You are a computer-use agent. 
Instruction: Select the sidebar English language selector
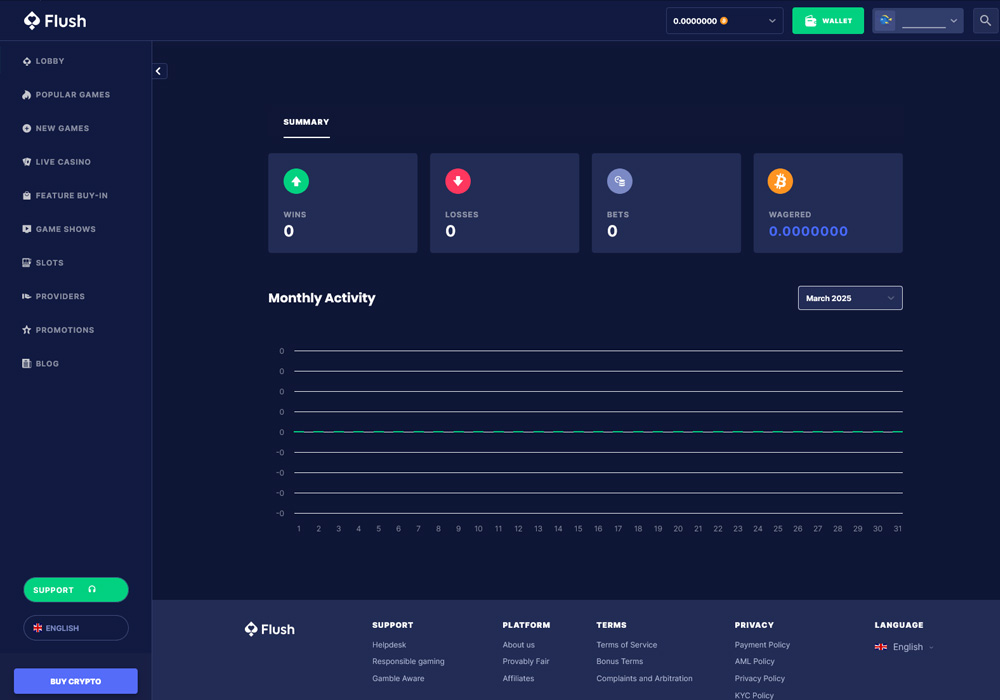point(76,628)
